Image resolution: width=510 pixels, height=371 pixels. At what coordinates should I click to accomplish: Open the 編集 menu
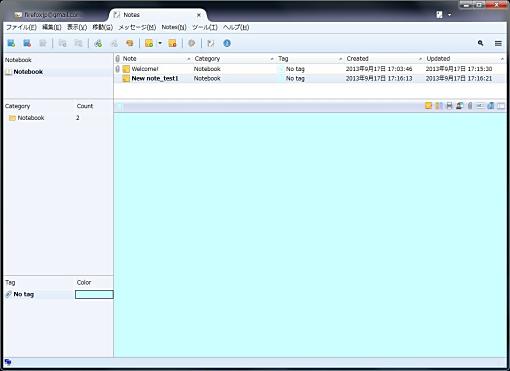coord(52,27)
